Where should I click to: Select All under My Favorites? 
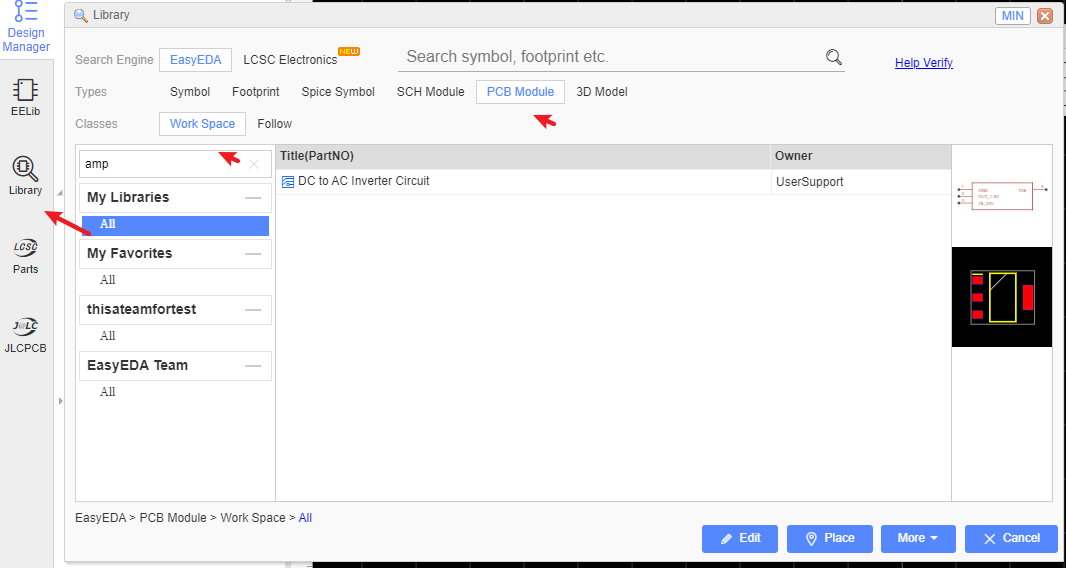tap(107, 280)
